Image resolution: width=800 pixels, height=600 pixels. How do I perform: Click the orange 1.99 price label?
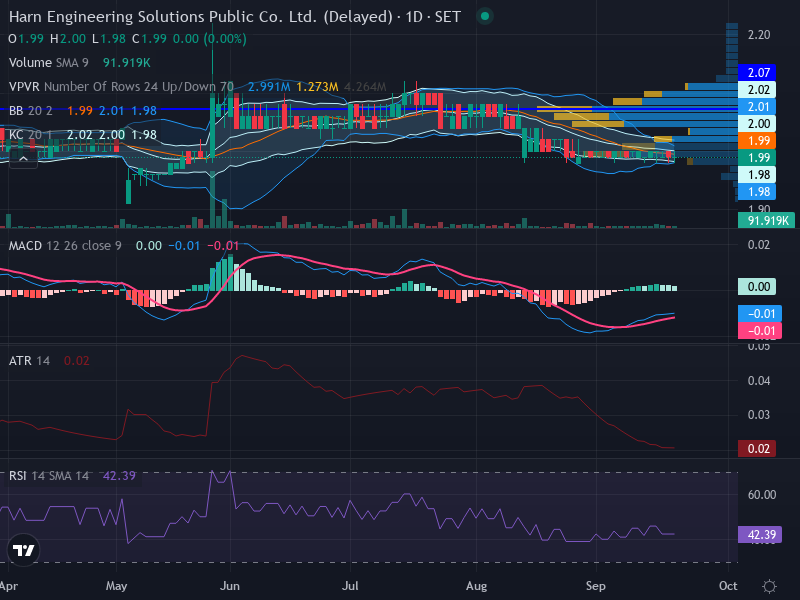757,141
